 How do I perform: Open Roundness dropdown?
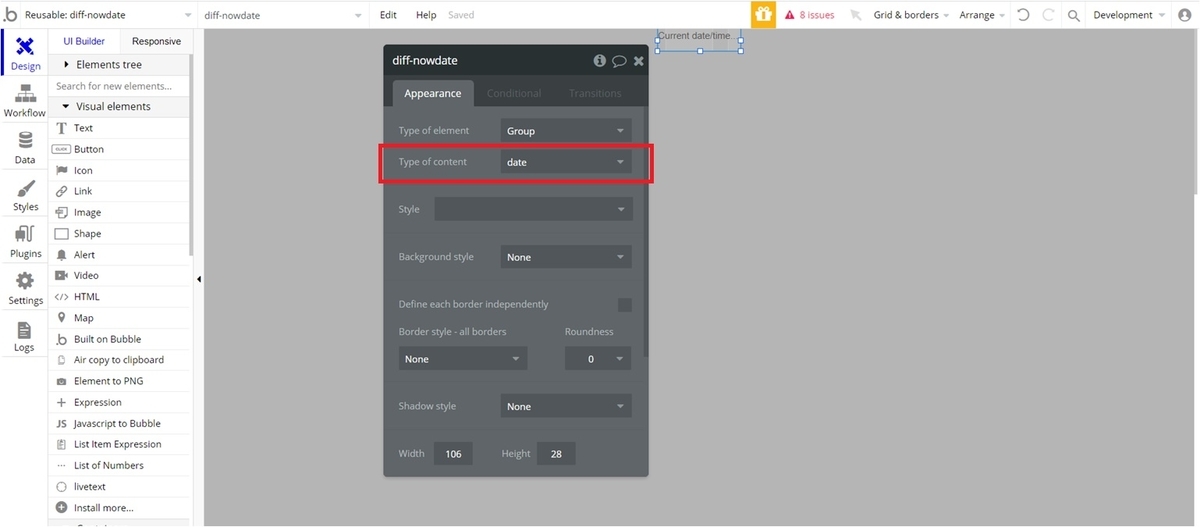(x=598, y=359)
